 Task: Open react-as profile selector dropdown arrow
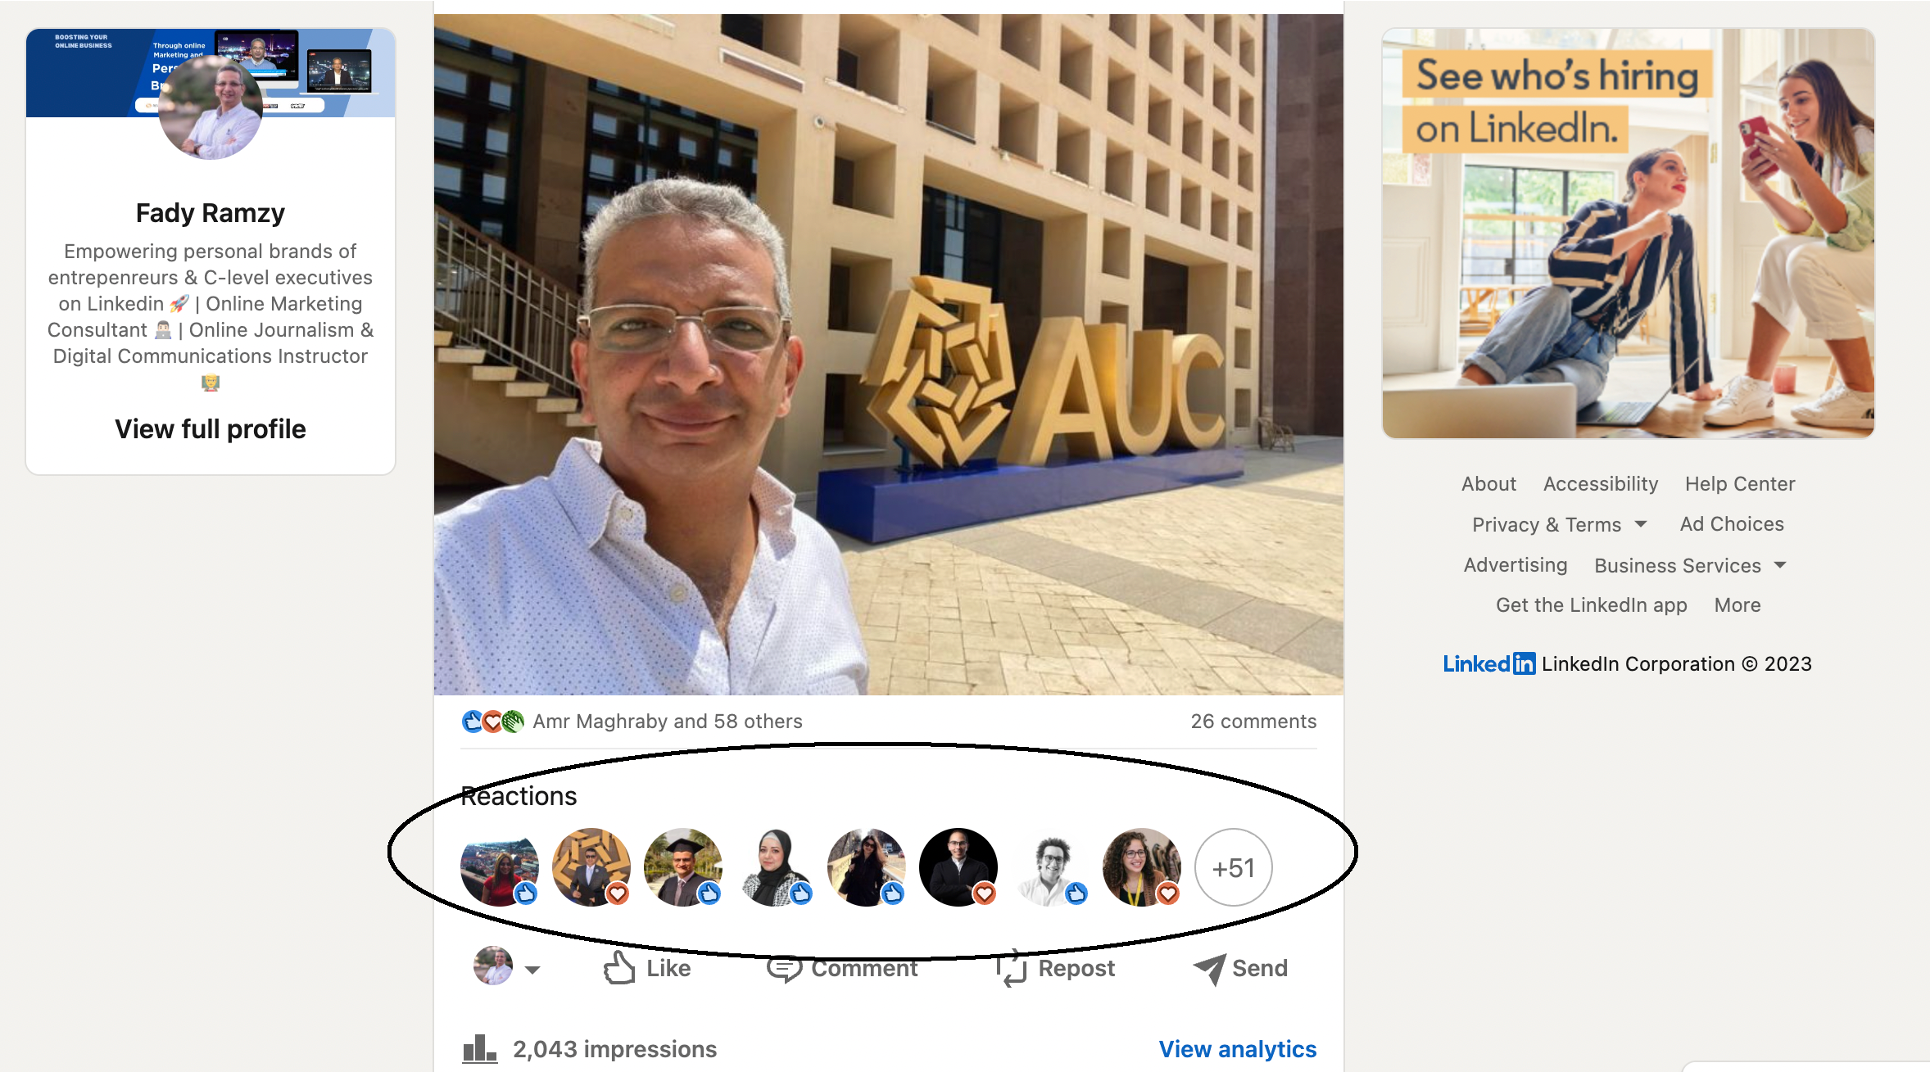tap(532, 969)
